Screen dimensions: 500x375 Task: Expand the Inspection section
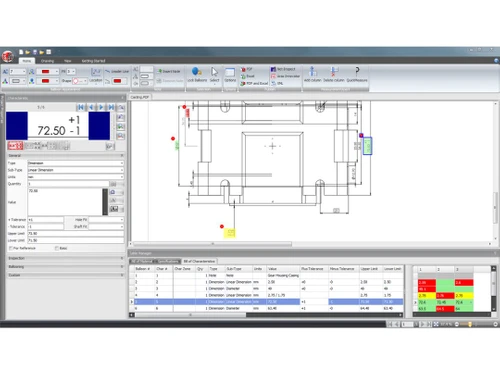66,258
